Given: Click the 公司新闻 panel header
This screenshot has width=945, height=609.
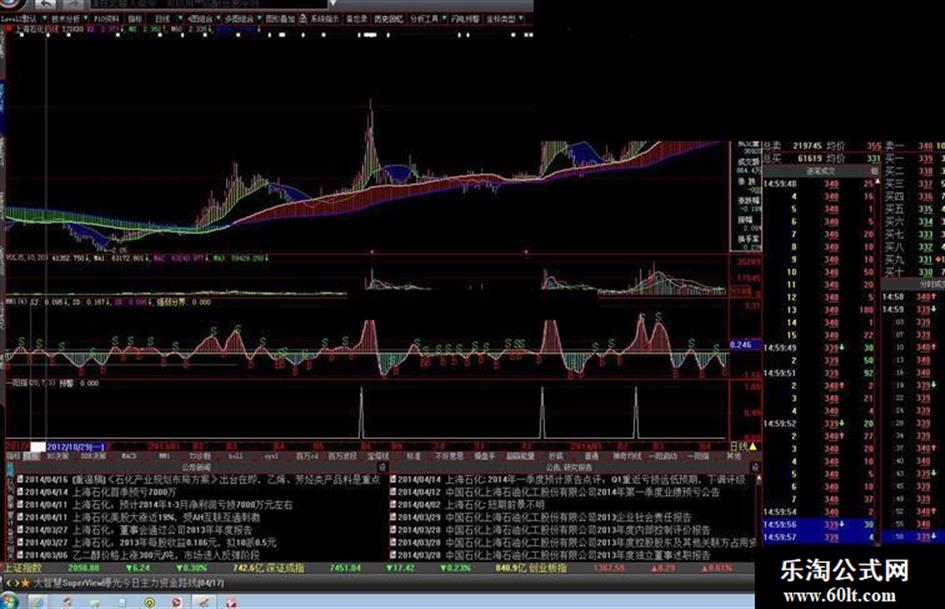Looking at the screenshot, I should 196,467.
